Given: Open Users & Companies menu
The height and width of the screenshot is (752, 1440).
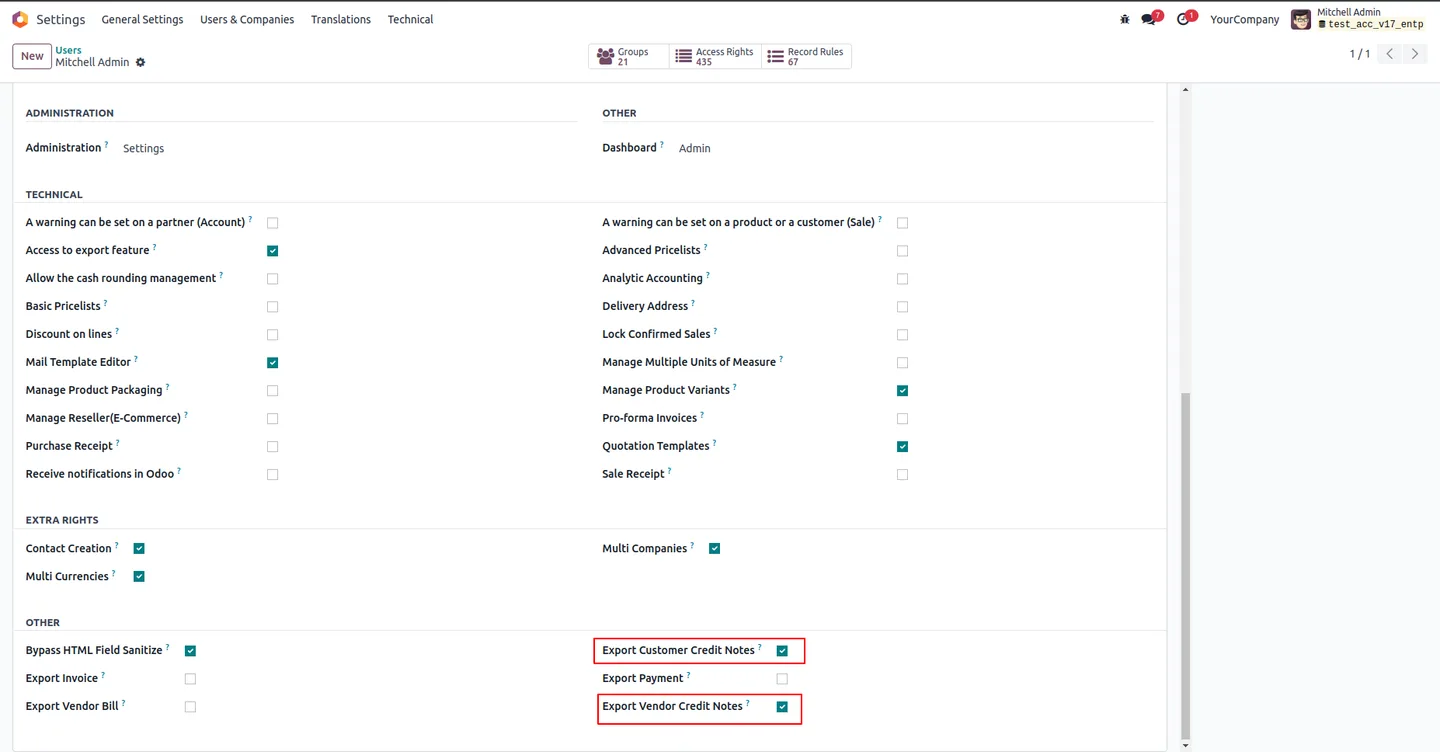Looking at the screenshot, I should [x=247, y=19].
